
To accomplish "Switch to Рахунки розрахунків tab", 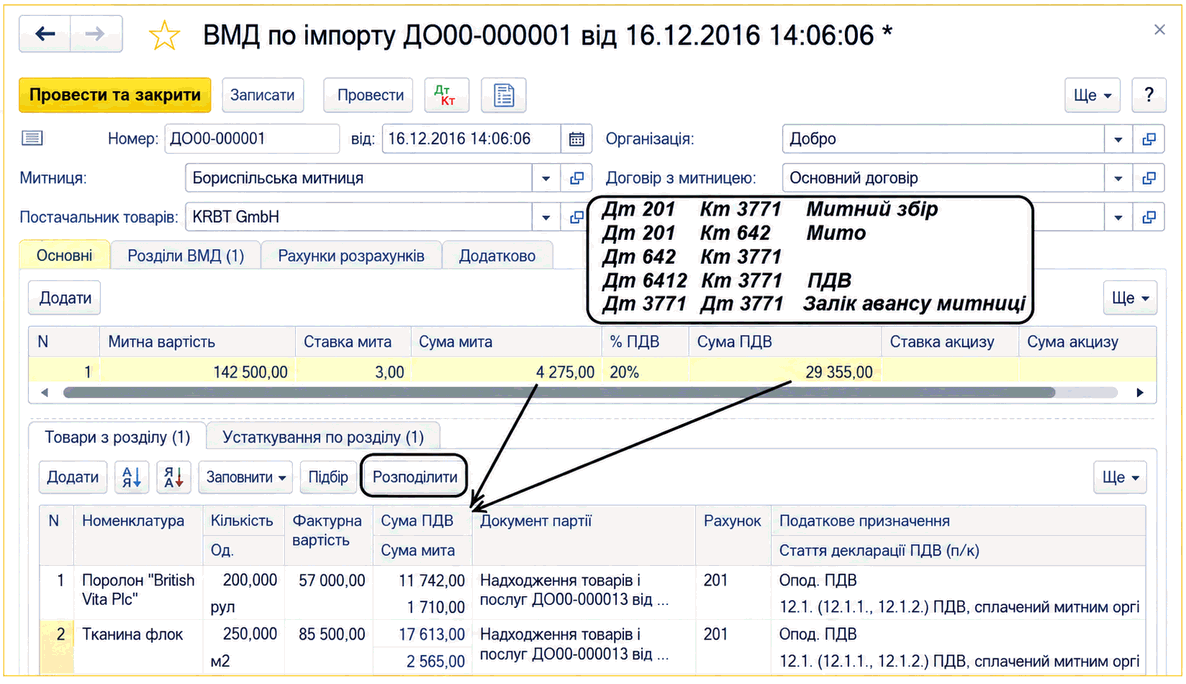I will (351, 256).
